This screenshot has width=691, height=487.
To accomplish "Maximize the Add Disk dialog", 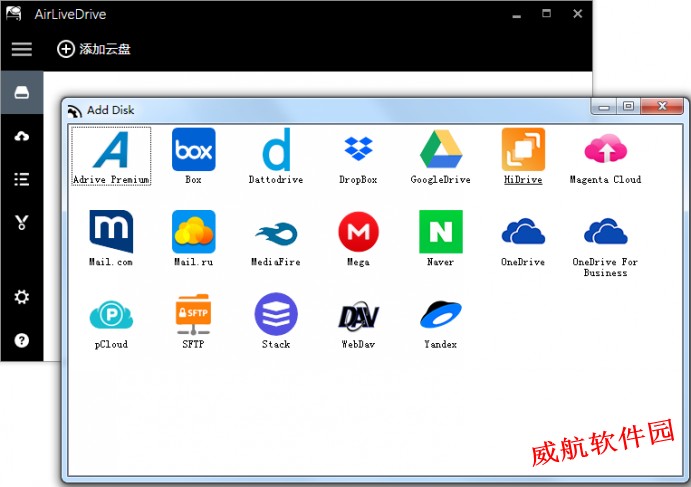I will click(629, 106).
